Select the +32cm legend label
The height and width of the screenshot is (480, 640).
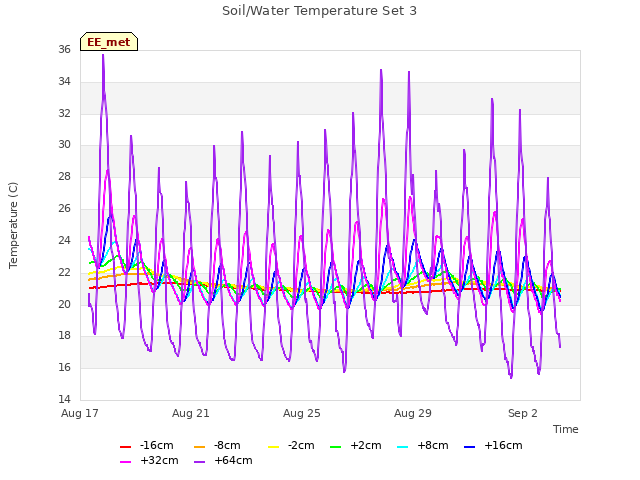point(159,460)
